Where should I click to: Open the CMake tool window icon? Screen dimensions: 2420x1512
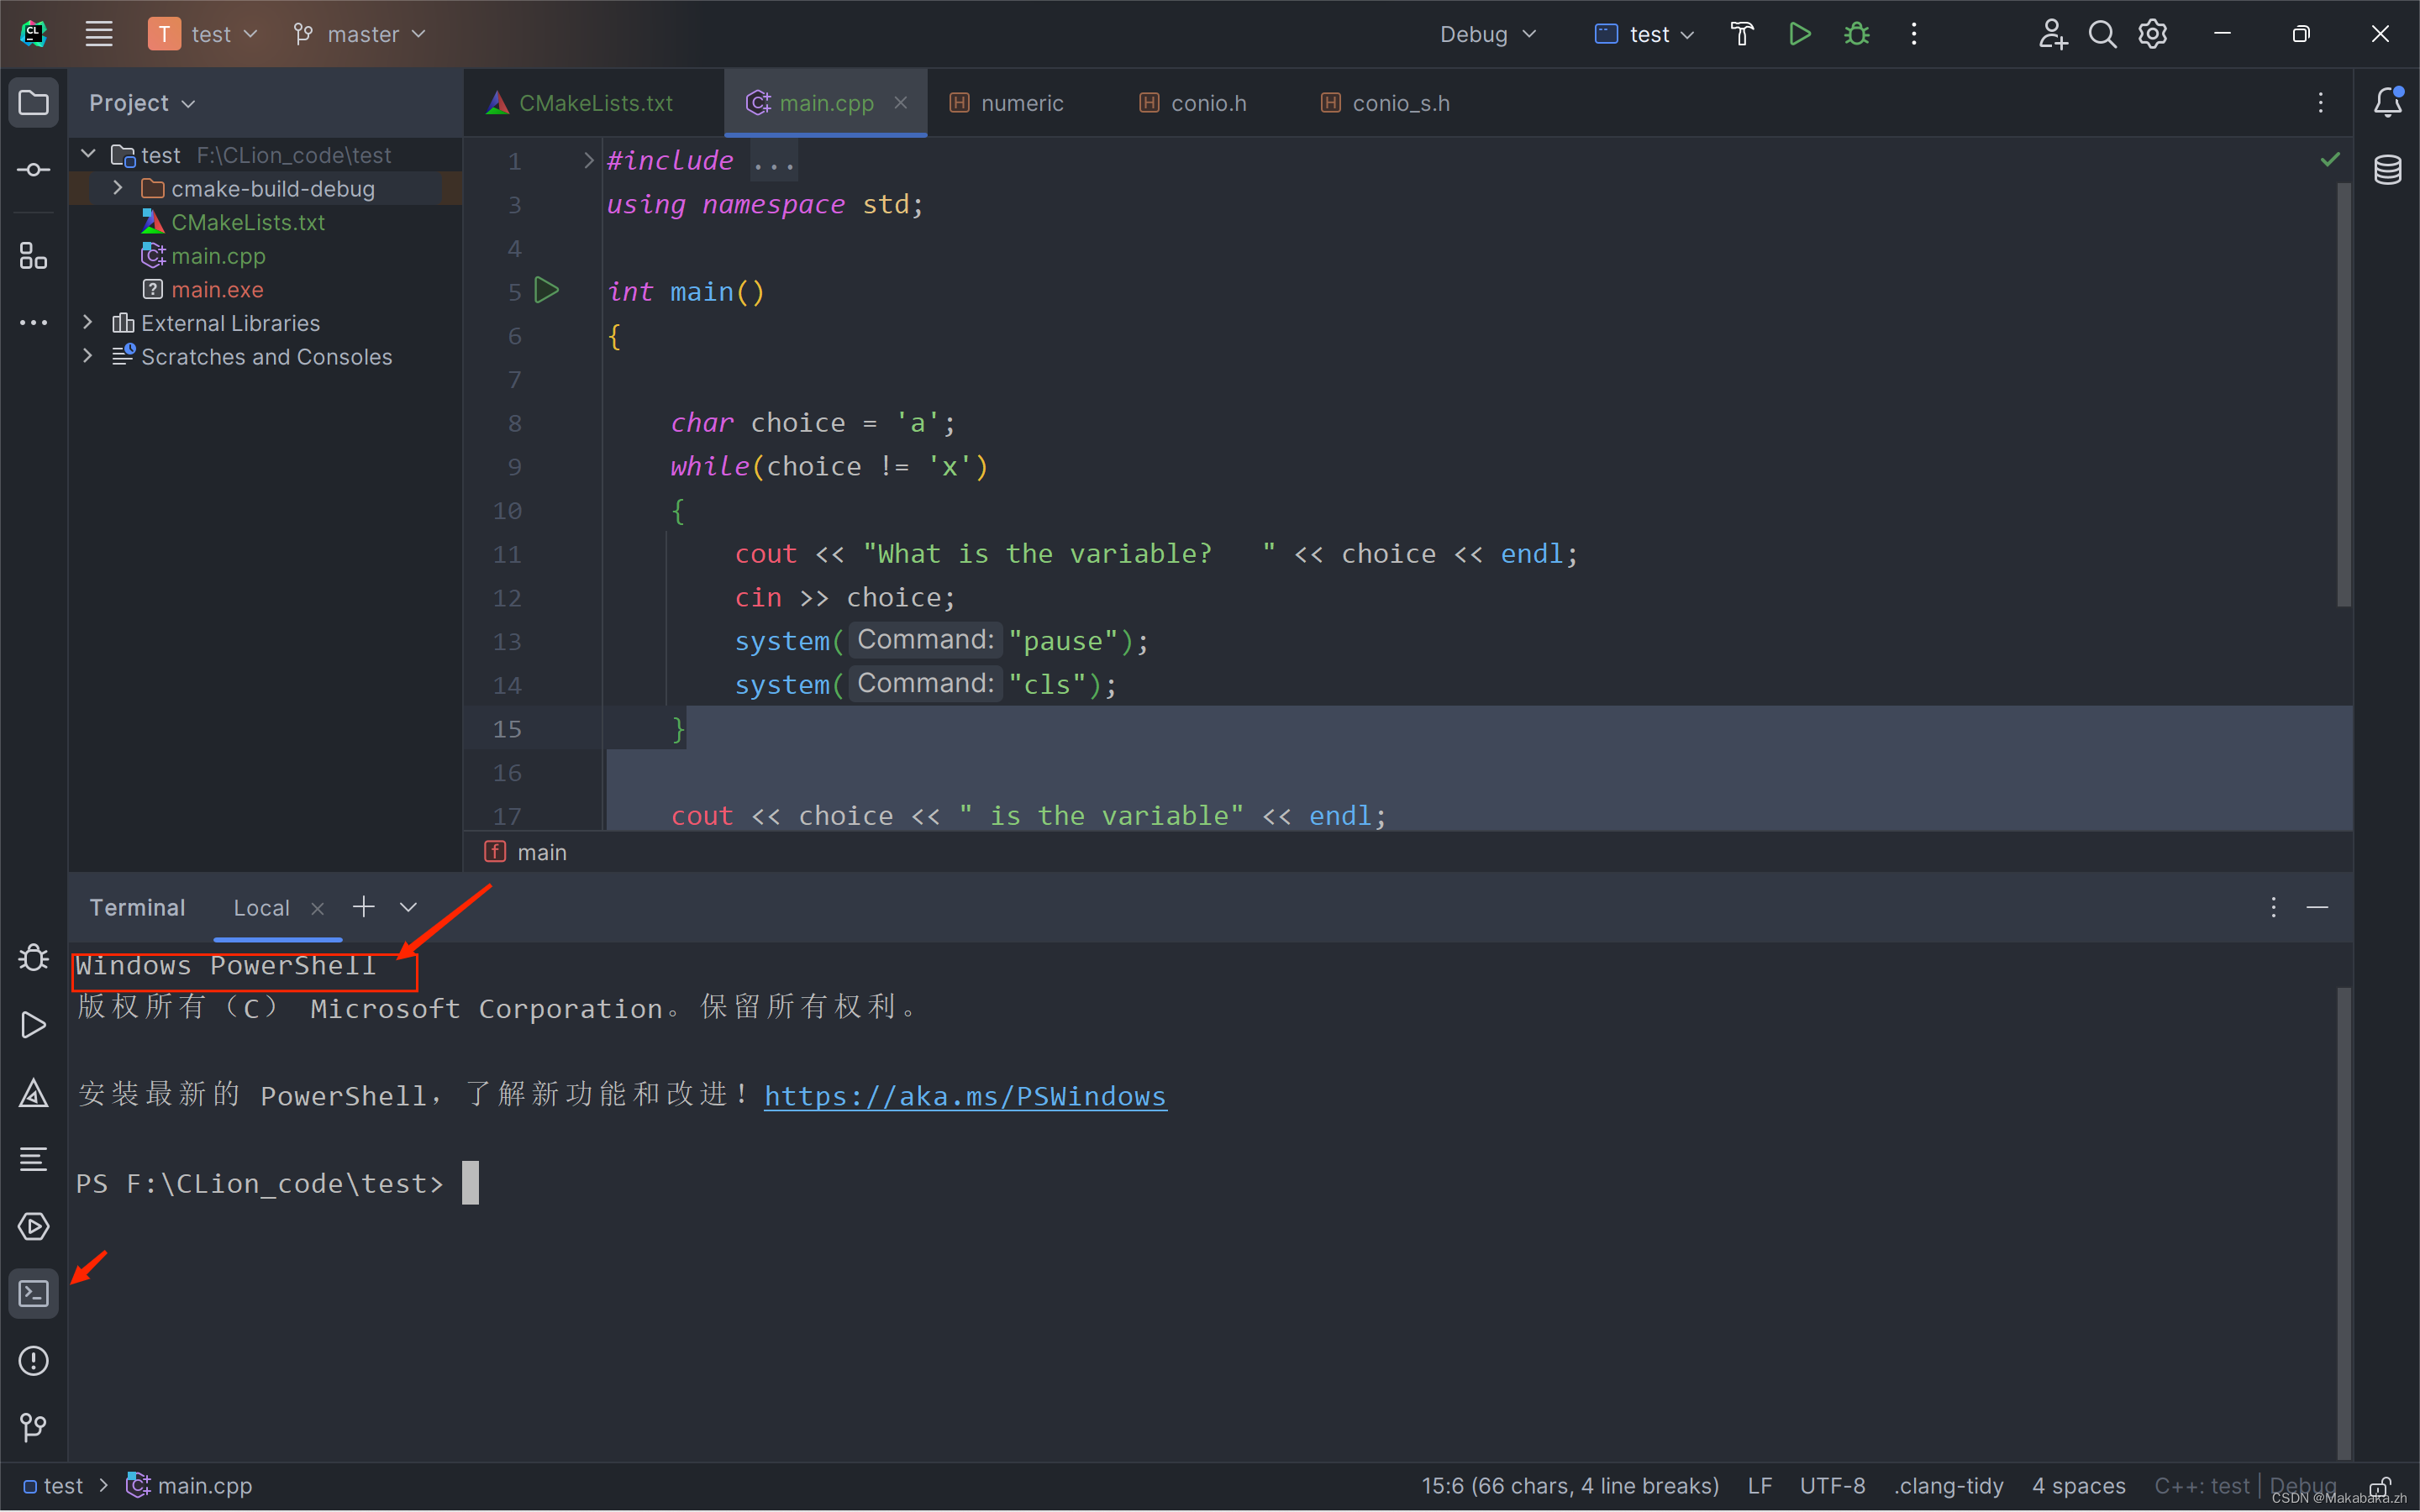pos(33,1092)
